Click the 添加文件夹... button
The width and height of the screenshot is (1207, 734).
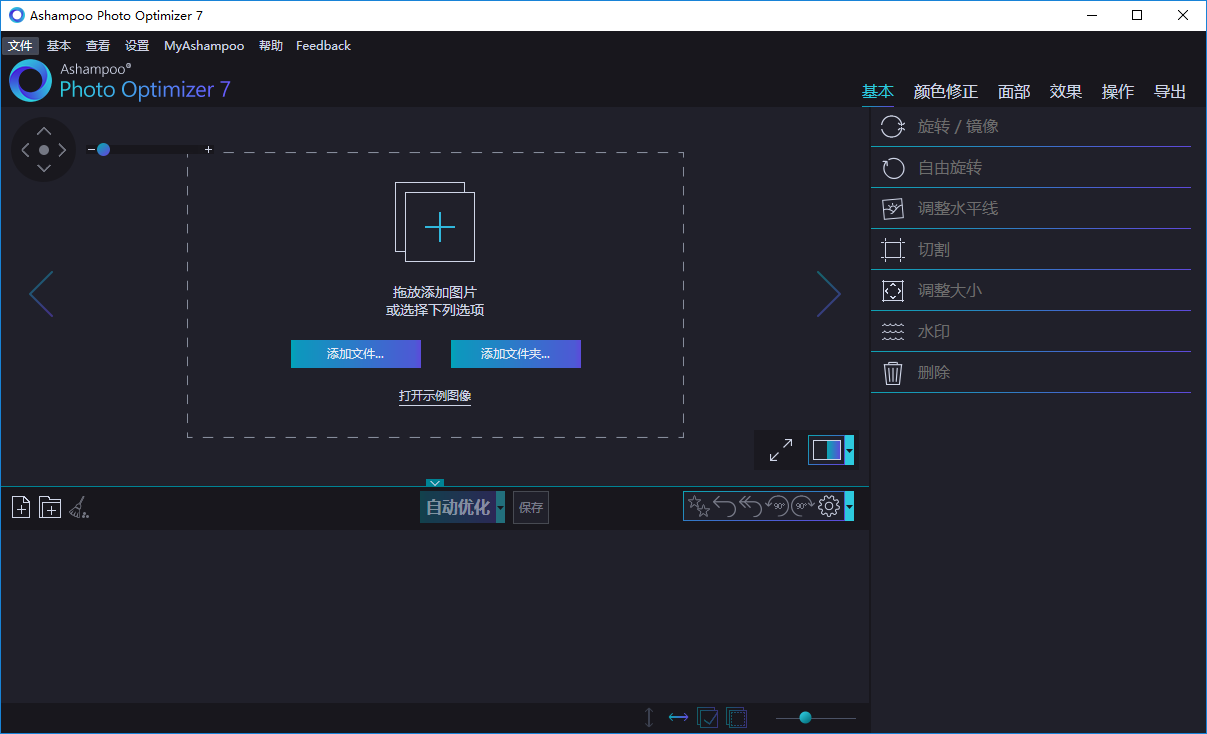point(516,354)
